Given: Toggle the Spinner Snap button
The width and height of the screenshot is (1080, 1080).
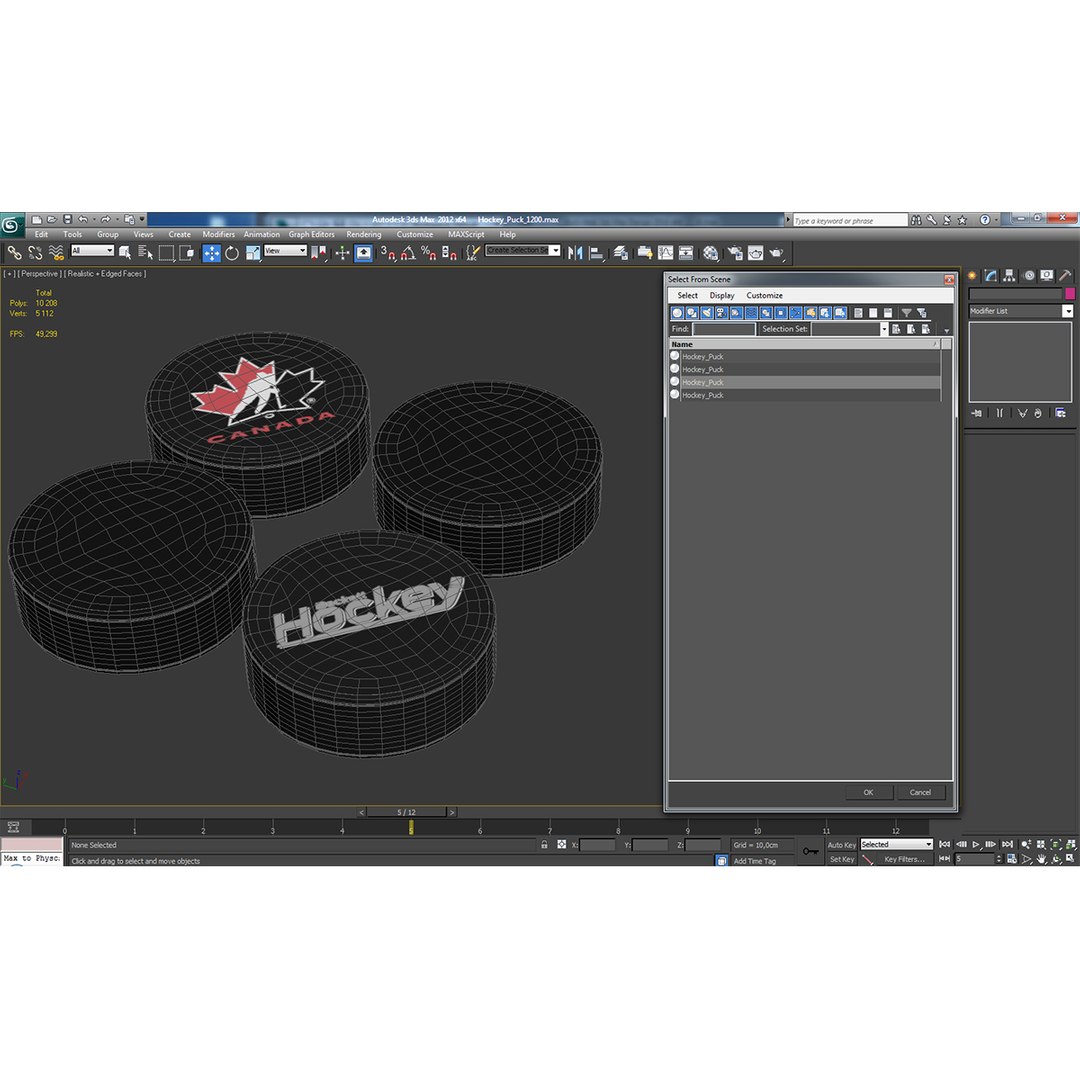Looking at the screenshot, I should point(449,253).
